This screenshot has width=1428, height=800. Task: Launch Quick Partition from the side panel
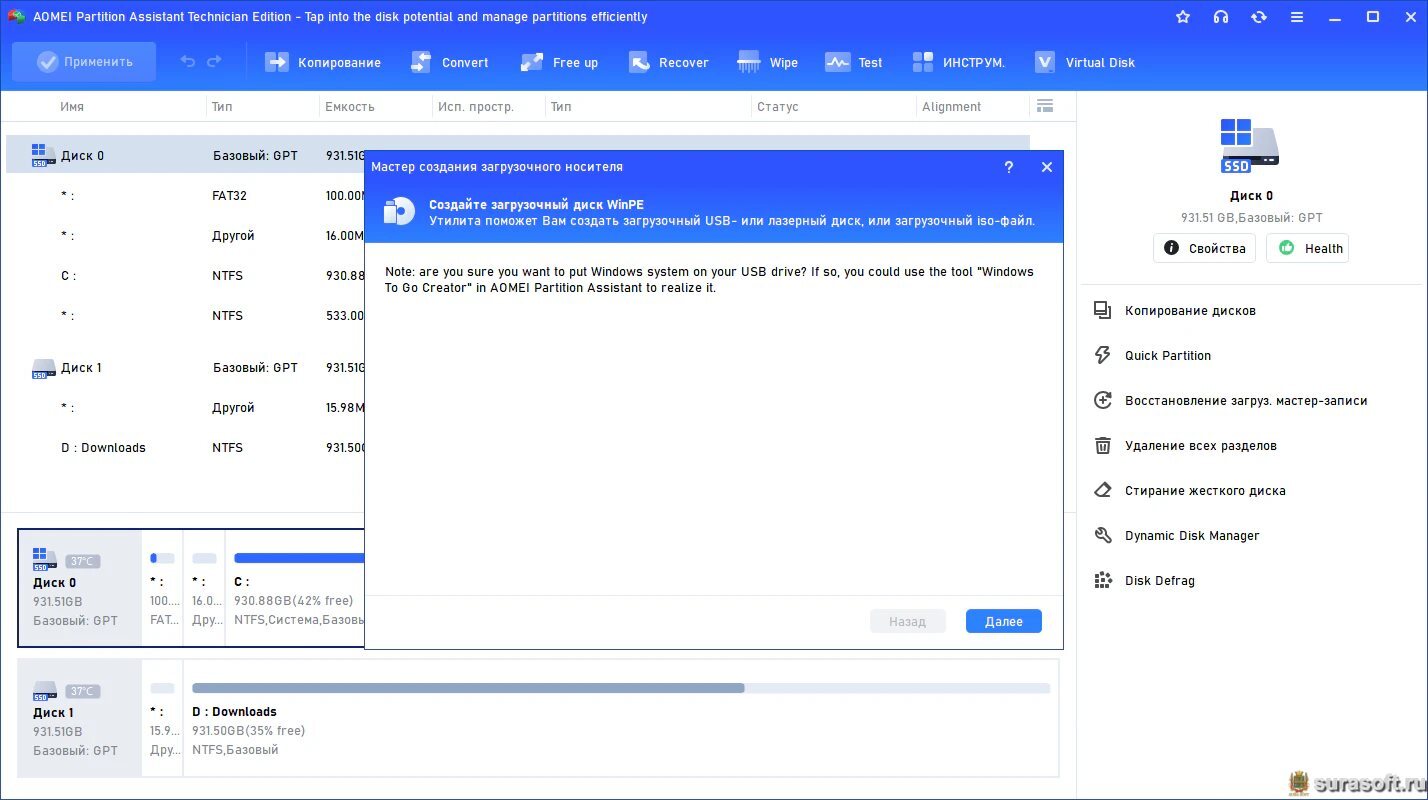click(x=1152, y=355)
